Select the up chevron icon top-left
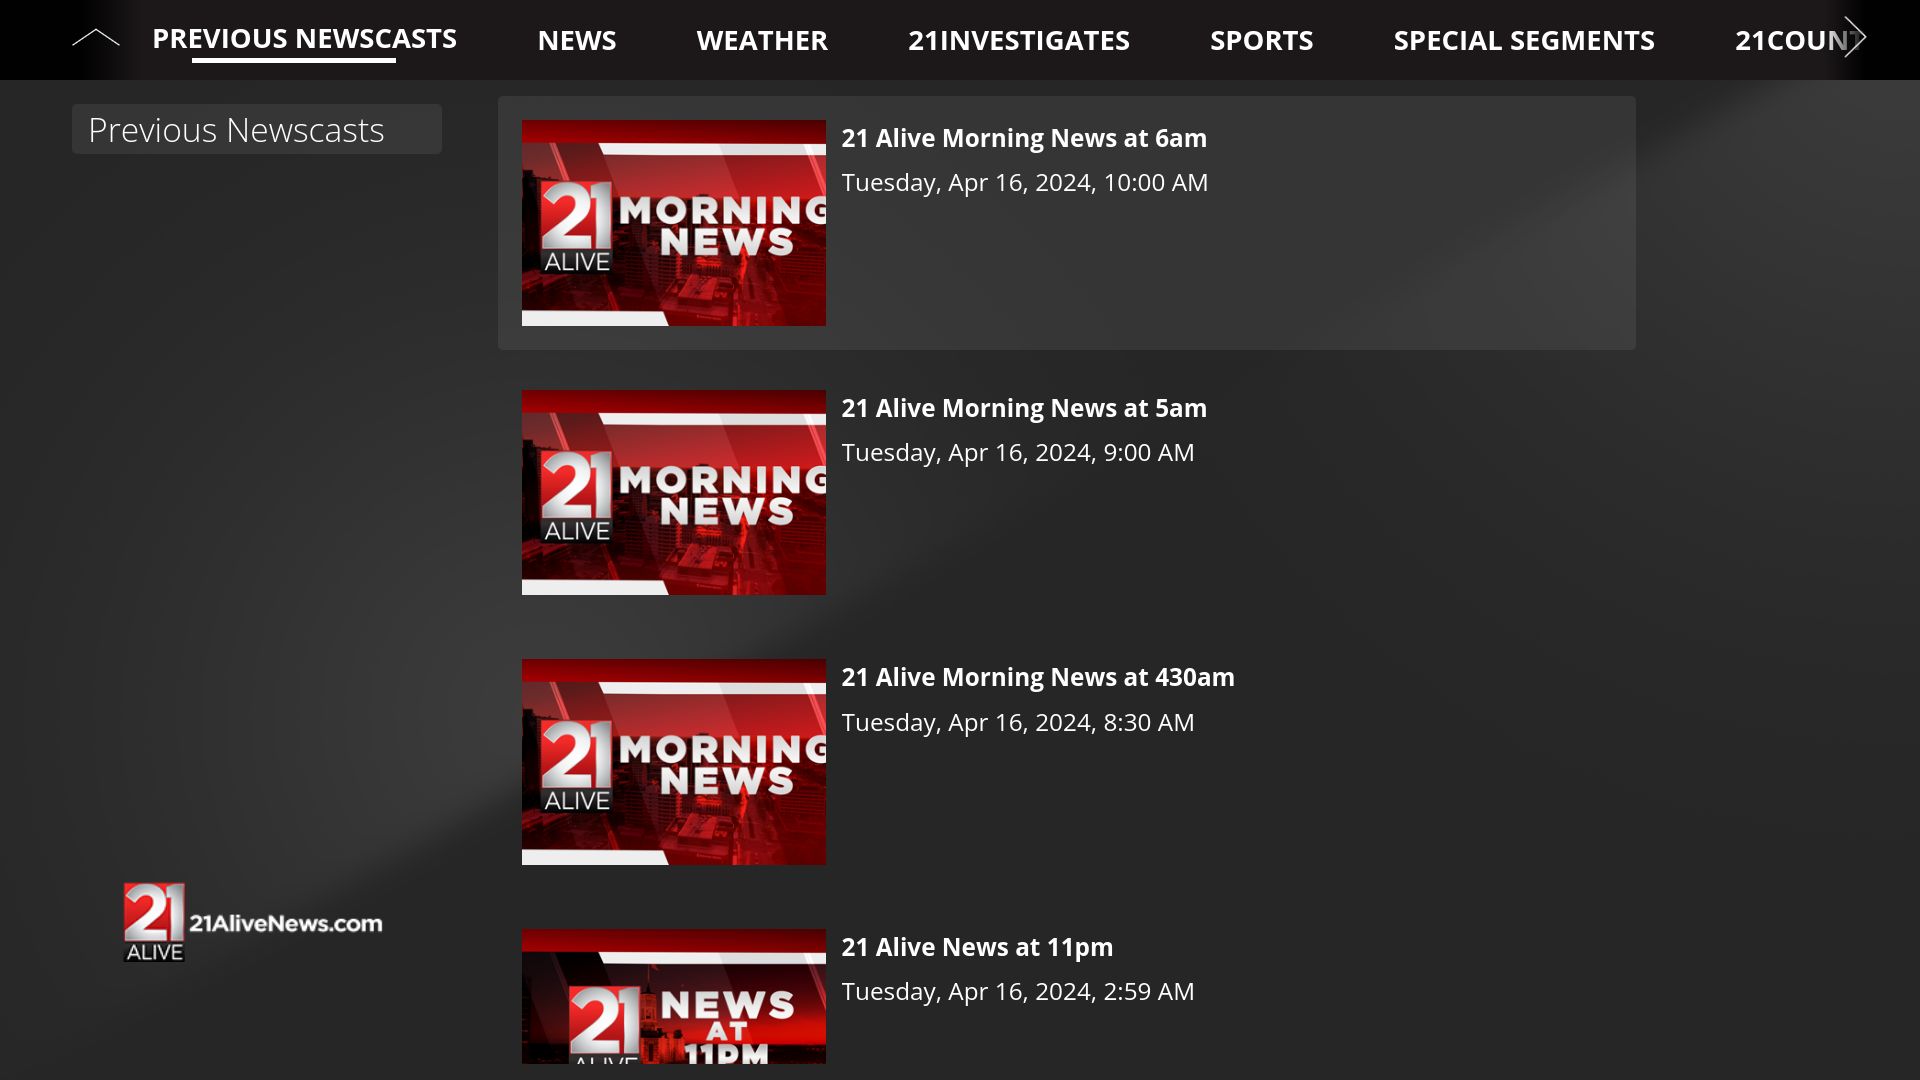 (96, 38)
